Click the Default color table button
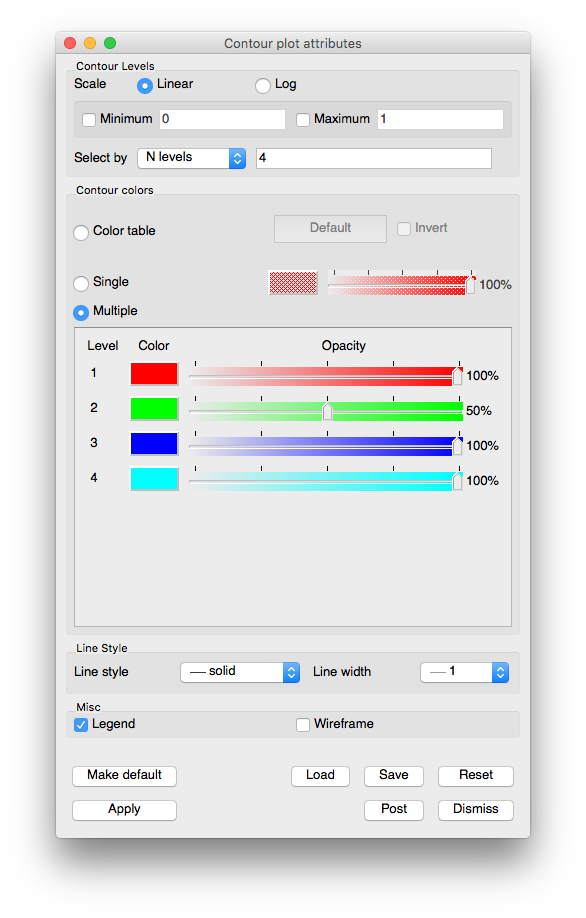 pos(330,228)
